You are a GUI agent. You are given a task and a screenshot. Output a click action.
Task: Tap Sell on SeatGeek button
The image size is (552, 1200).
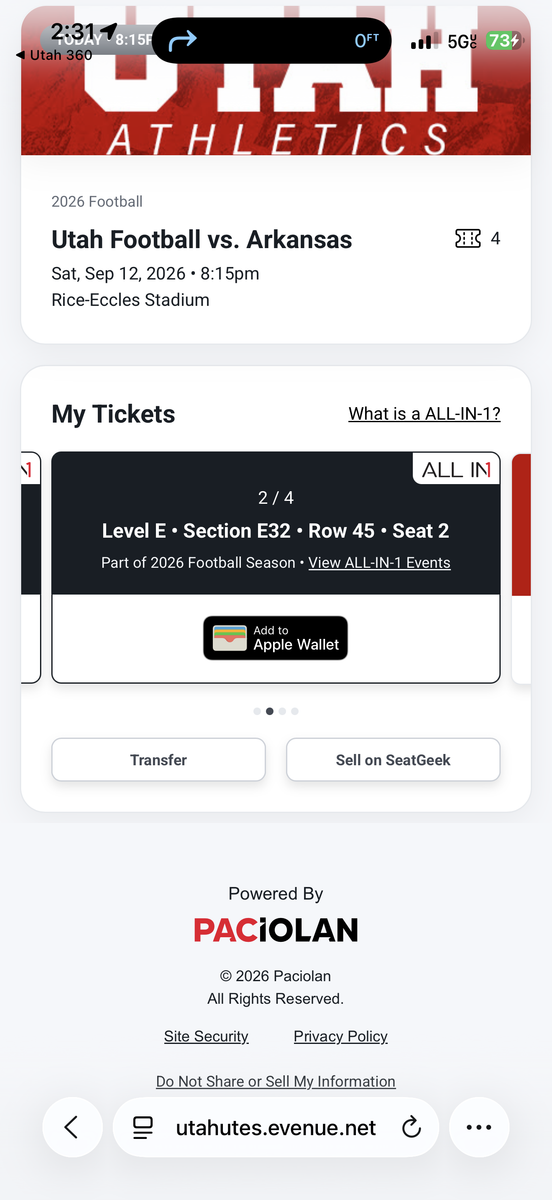coord(393,760)
